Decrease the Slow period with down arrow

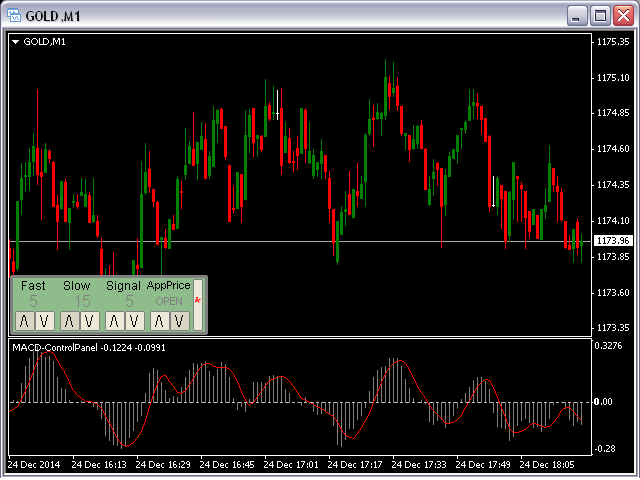(x=89, y=321)
